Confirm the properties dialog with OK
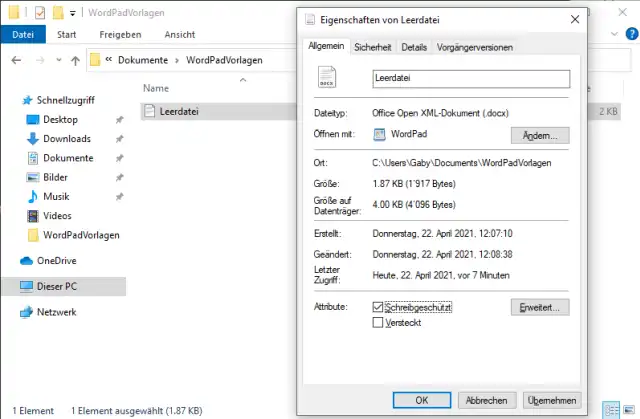640x419 pixels. [x=422, y=400]
